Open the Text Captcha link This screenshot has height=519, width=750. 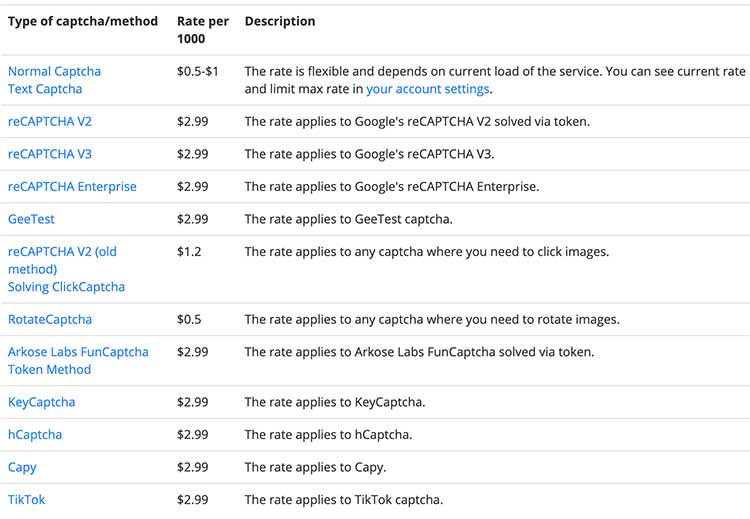click(45, 89)
